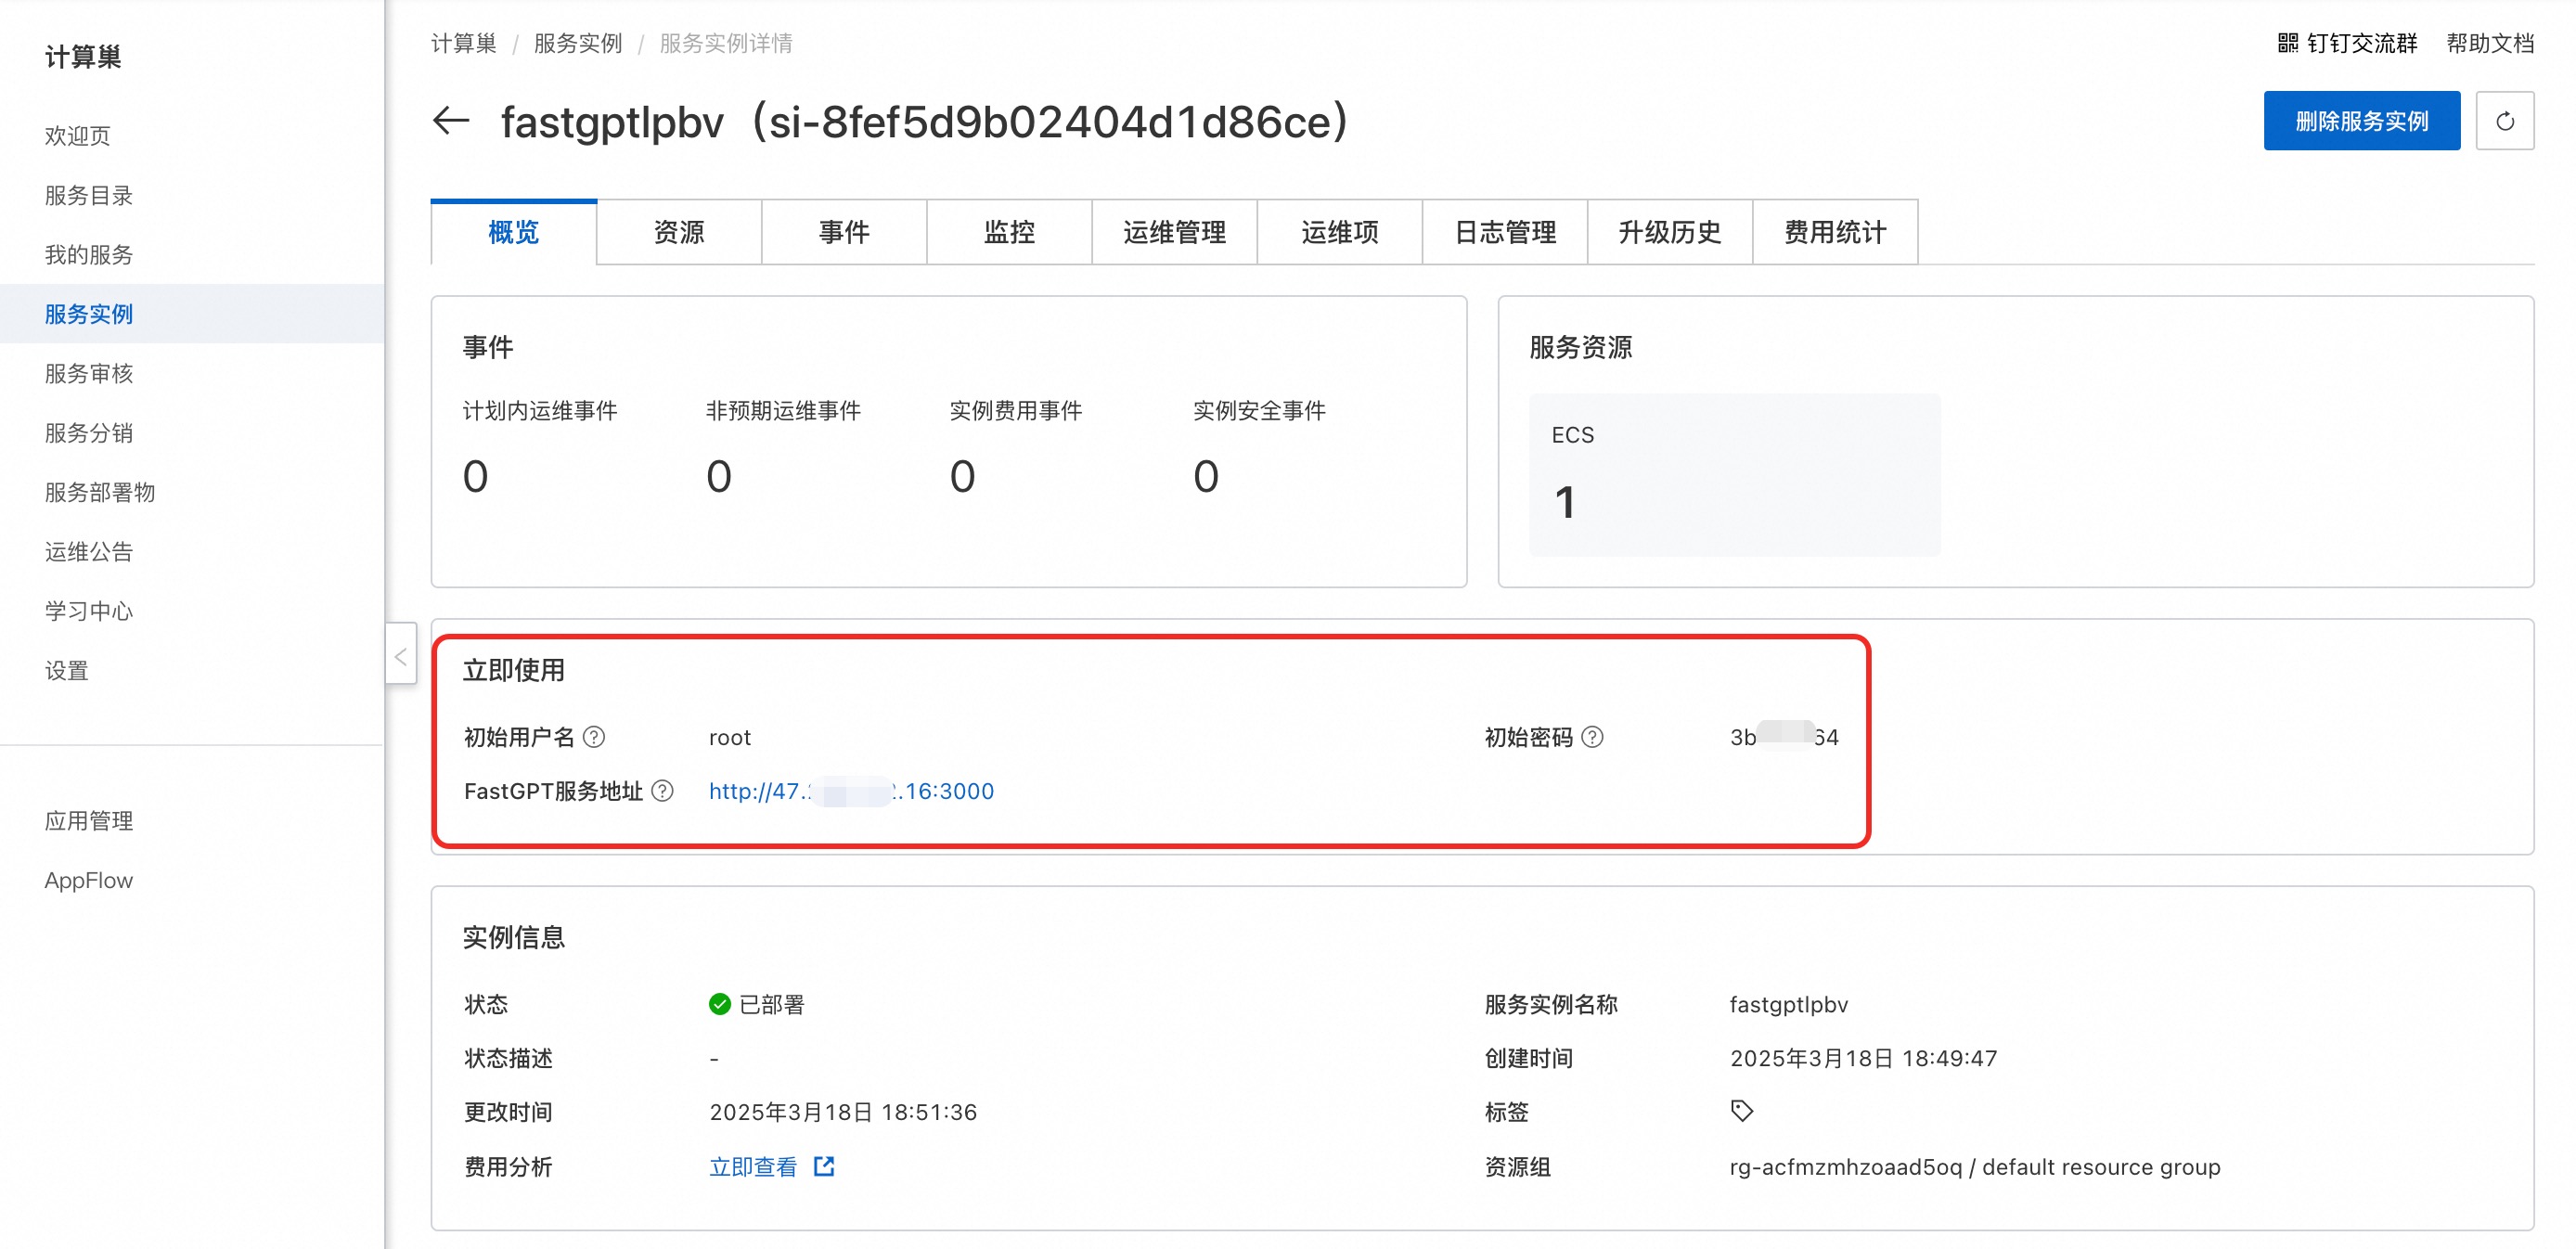
Task: Click the 更改时间 value 18:51:36
Action: click(843, 1112)
